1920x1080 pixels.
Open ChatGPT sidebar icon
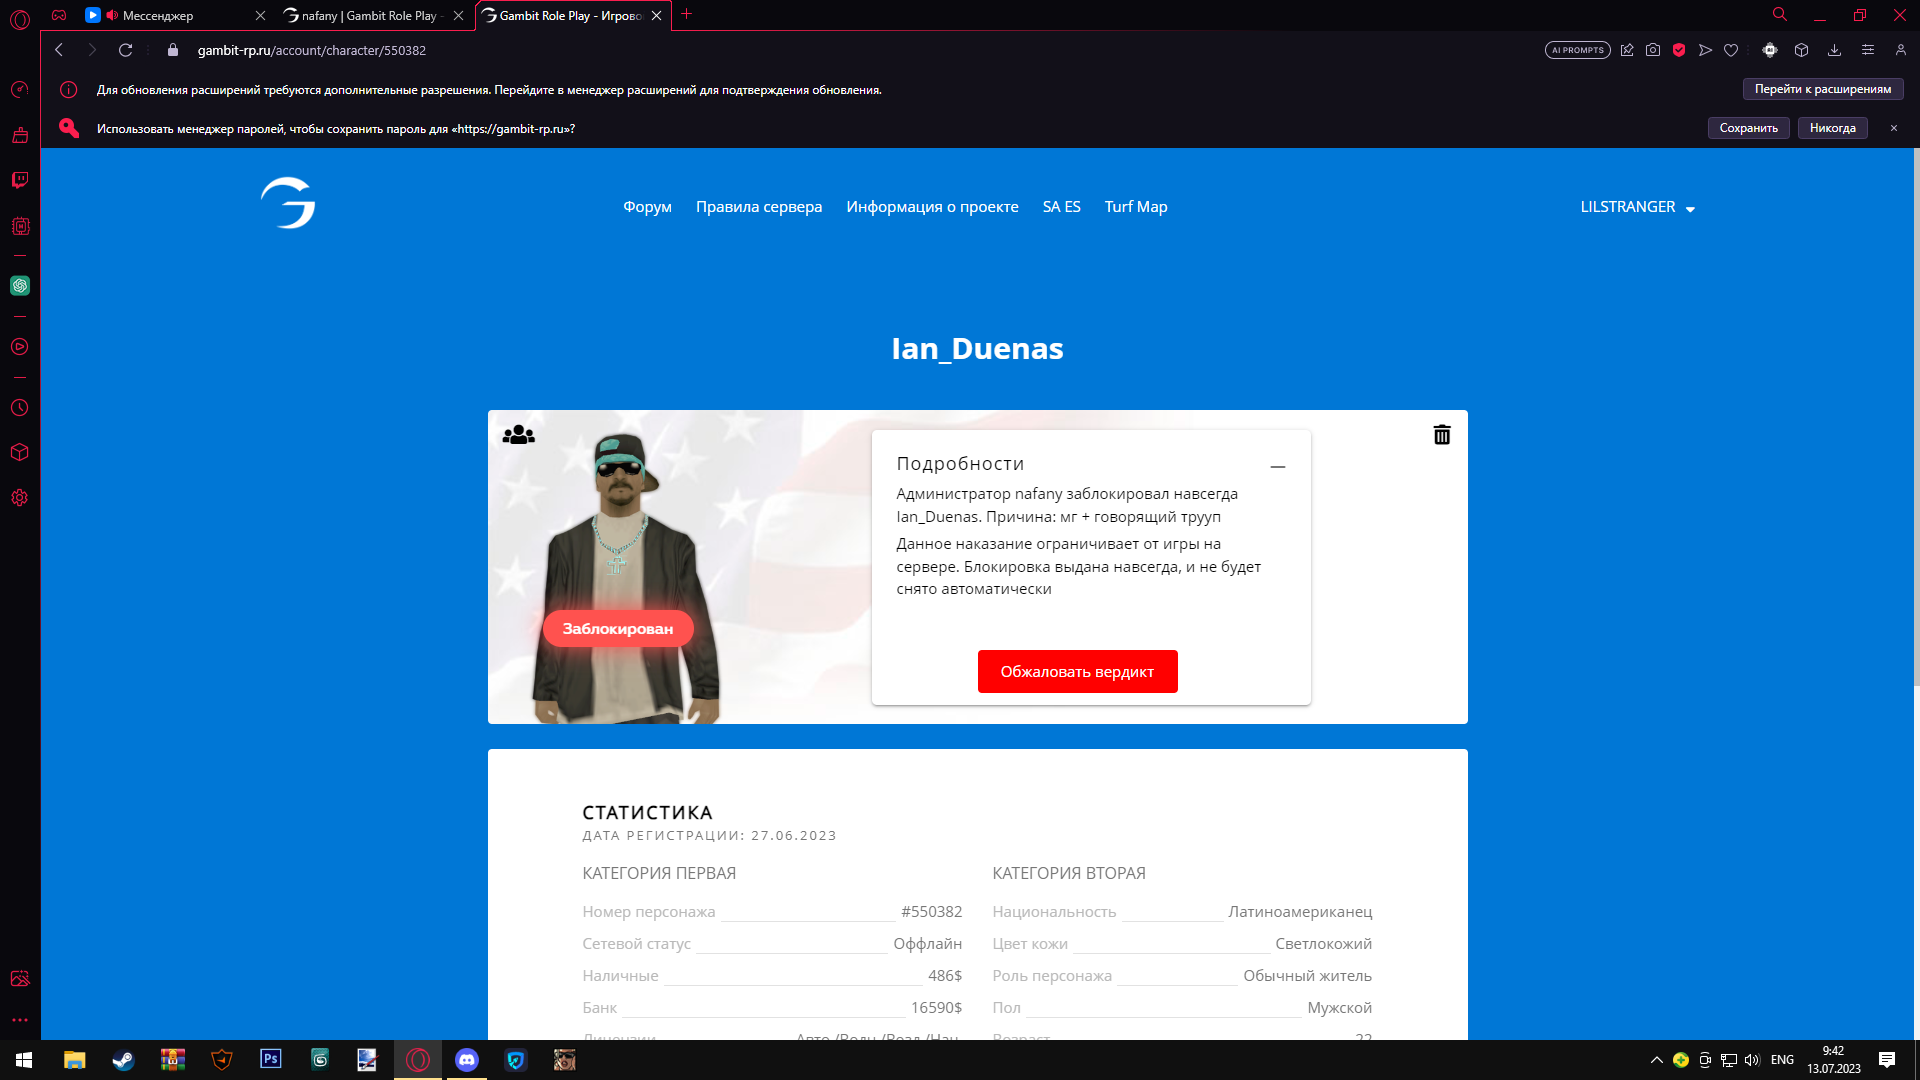(x=20, y=286)
